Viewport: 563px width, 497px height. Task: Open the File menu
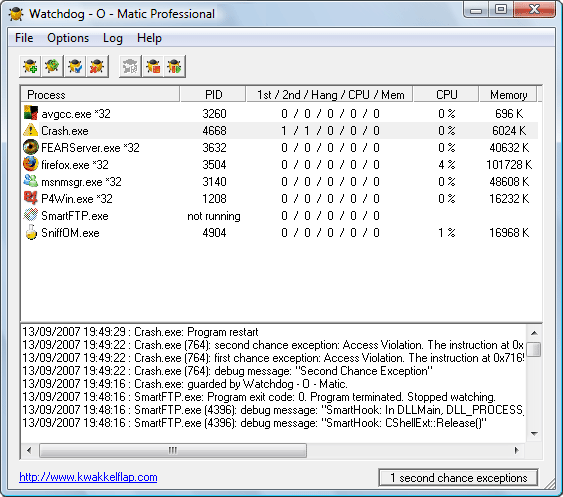(x=24, y=38)
